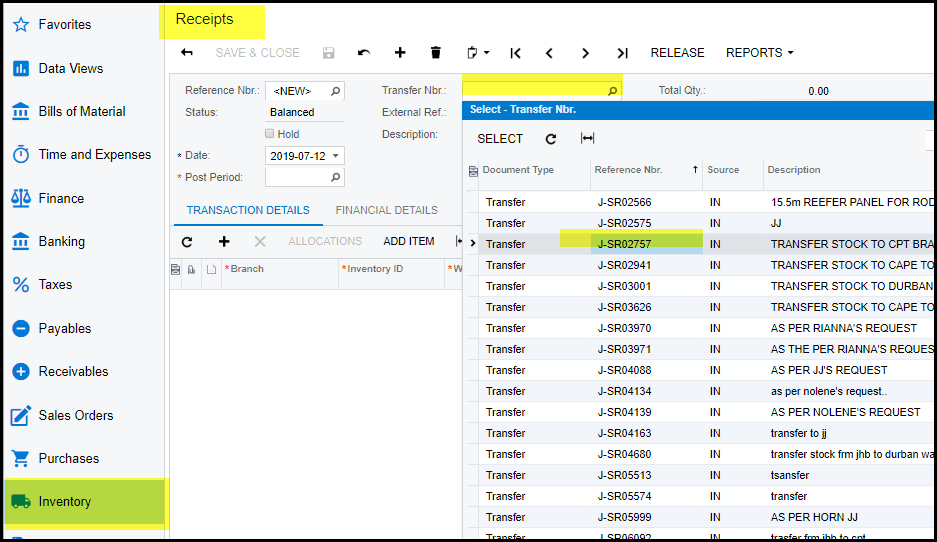Expand the Reports dropdown menu
Image resolution: width=937 pixels, height=542 pixels.
point(759,53)
